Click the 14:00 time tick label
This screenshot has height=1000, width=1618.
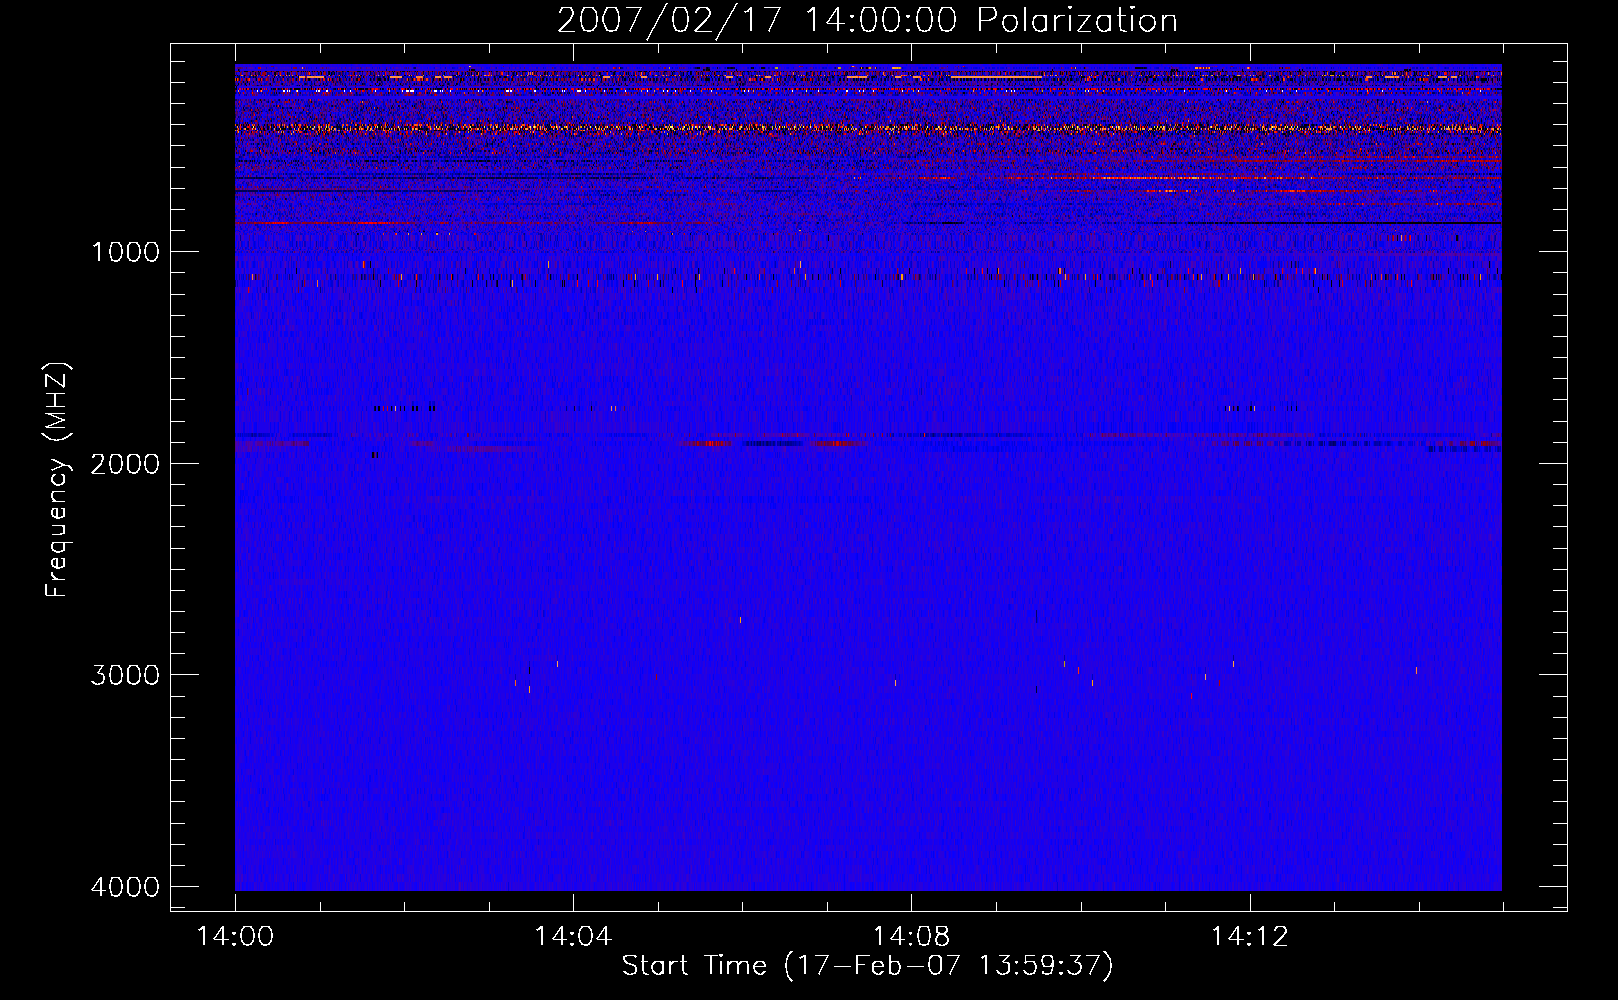[235, 937]
